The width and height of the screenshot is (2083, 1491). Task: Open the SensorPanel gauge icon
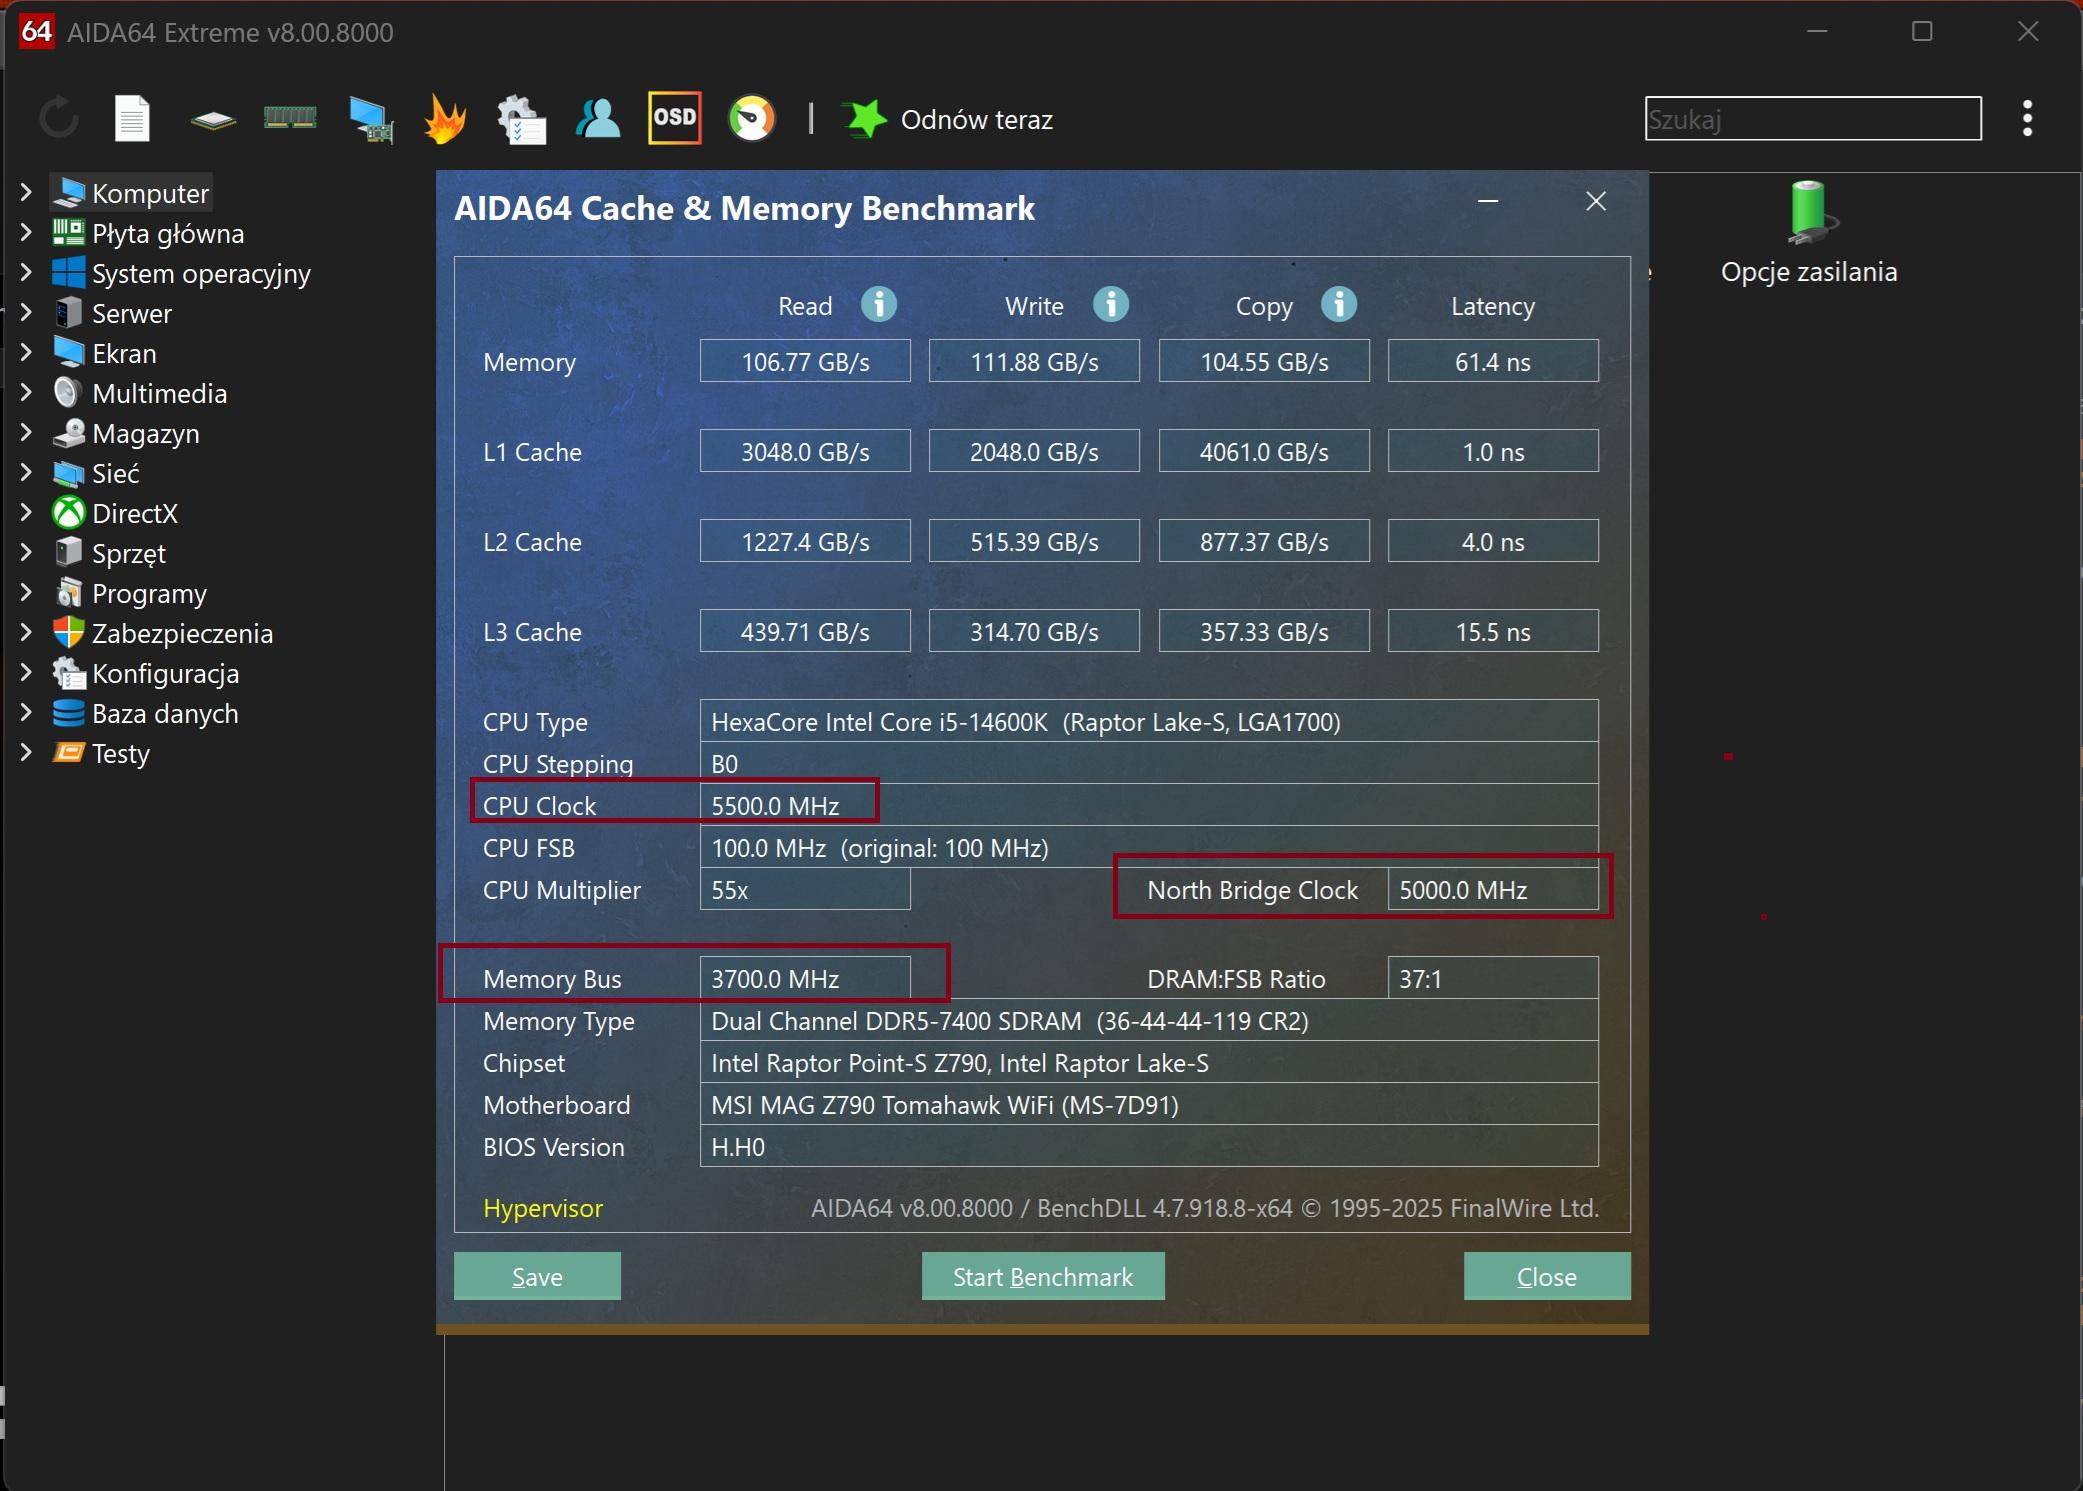[751, 119]
